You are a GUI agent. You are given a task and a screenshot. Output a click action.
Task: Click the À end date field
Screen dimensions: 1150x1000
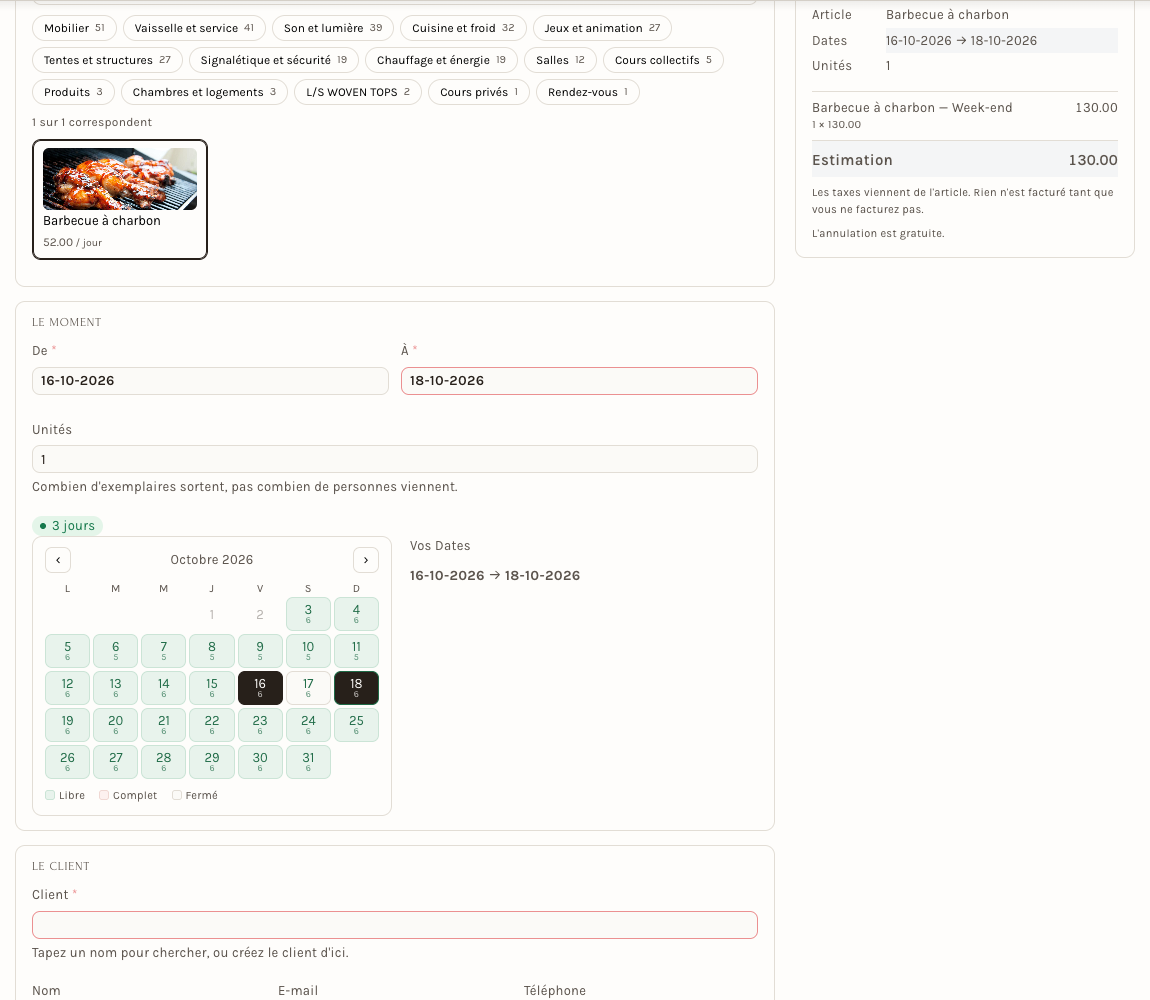pos(579,381)
